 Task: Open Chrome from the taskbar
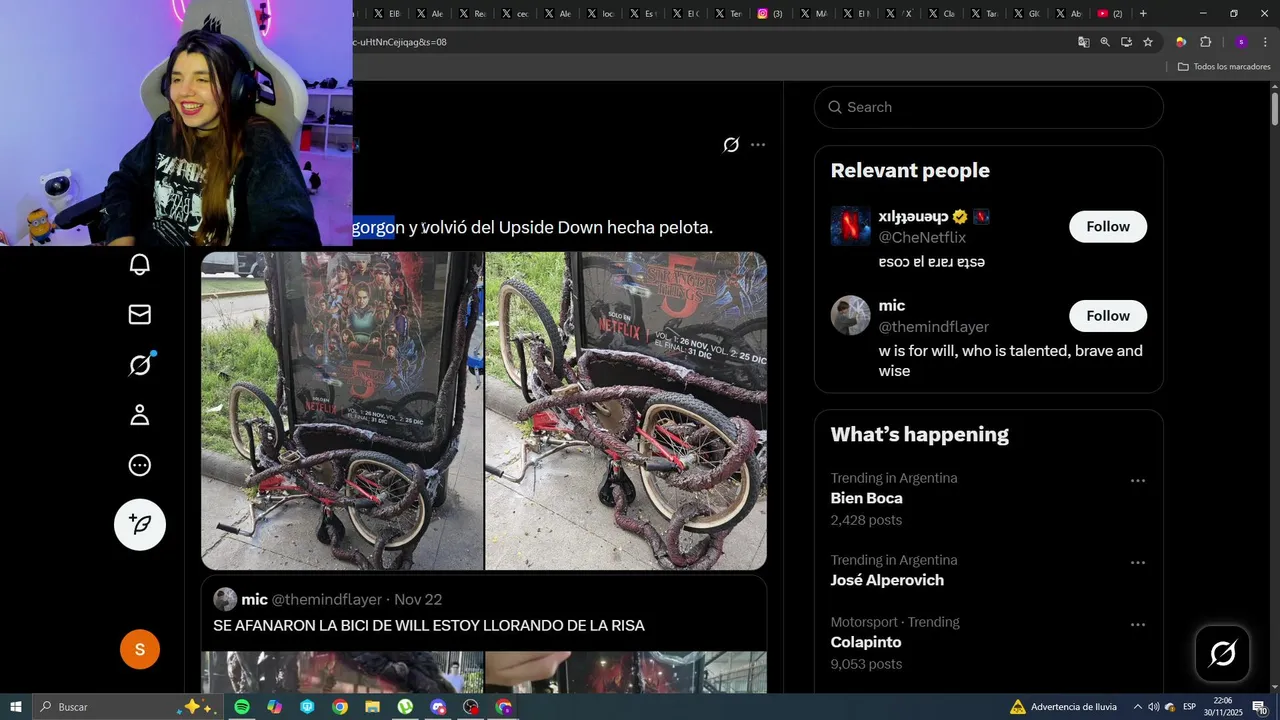340,707
